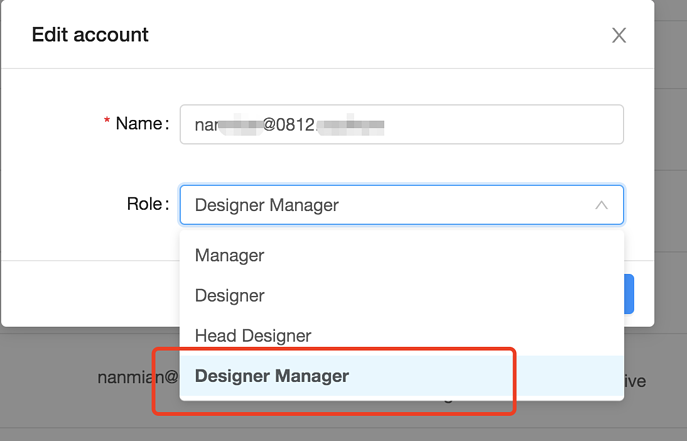
Task: Click the red required asterisk beside Name
Action: click(107, 125)
